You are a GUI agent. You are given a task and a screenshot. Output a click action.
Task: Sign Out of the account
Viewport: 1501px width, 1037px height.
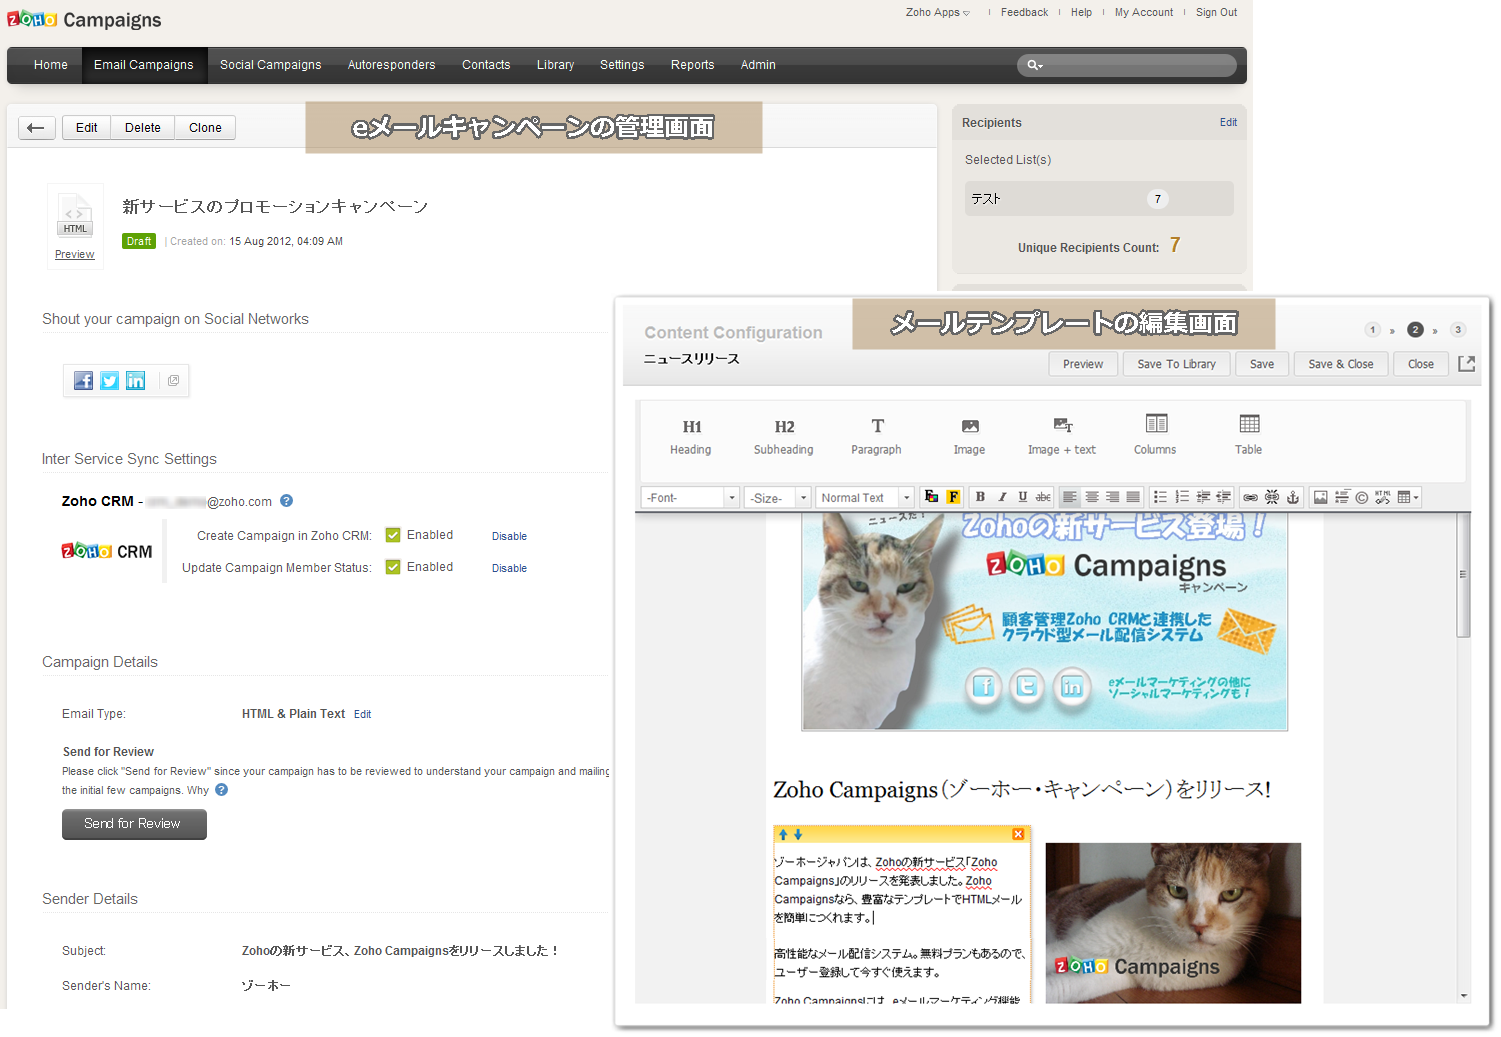pyautogui.click(x=1216, y=13)
